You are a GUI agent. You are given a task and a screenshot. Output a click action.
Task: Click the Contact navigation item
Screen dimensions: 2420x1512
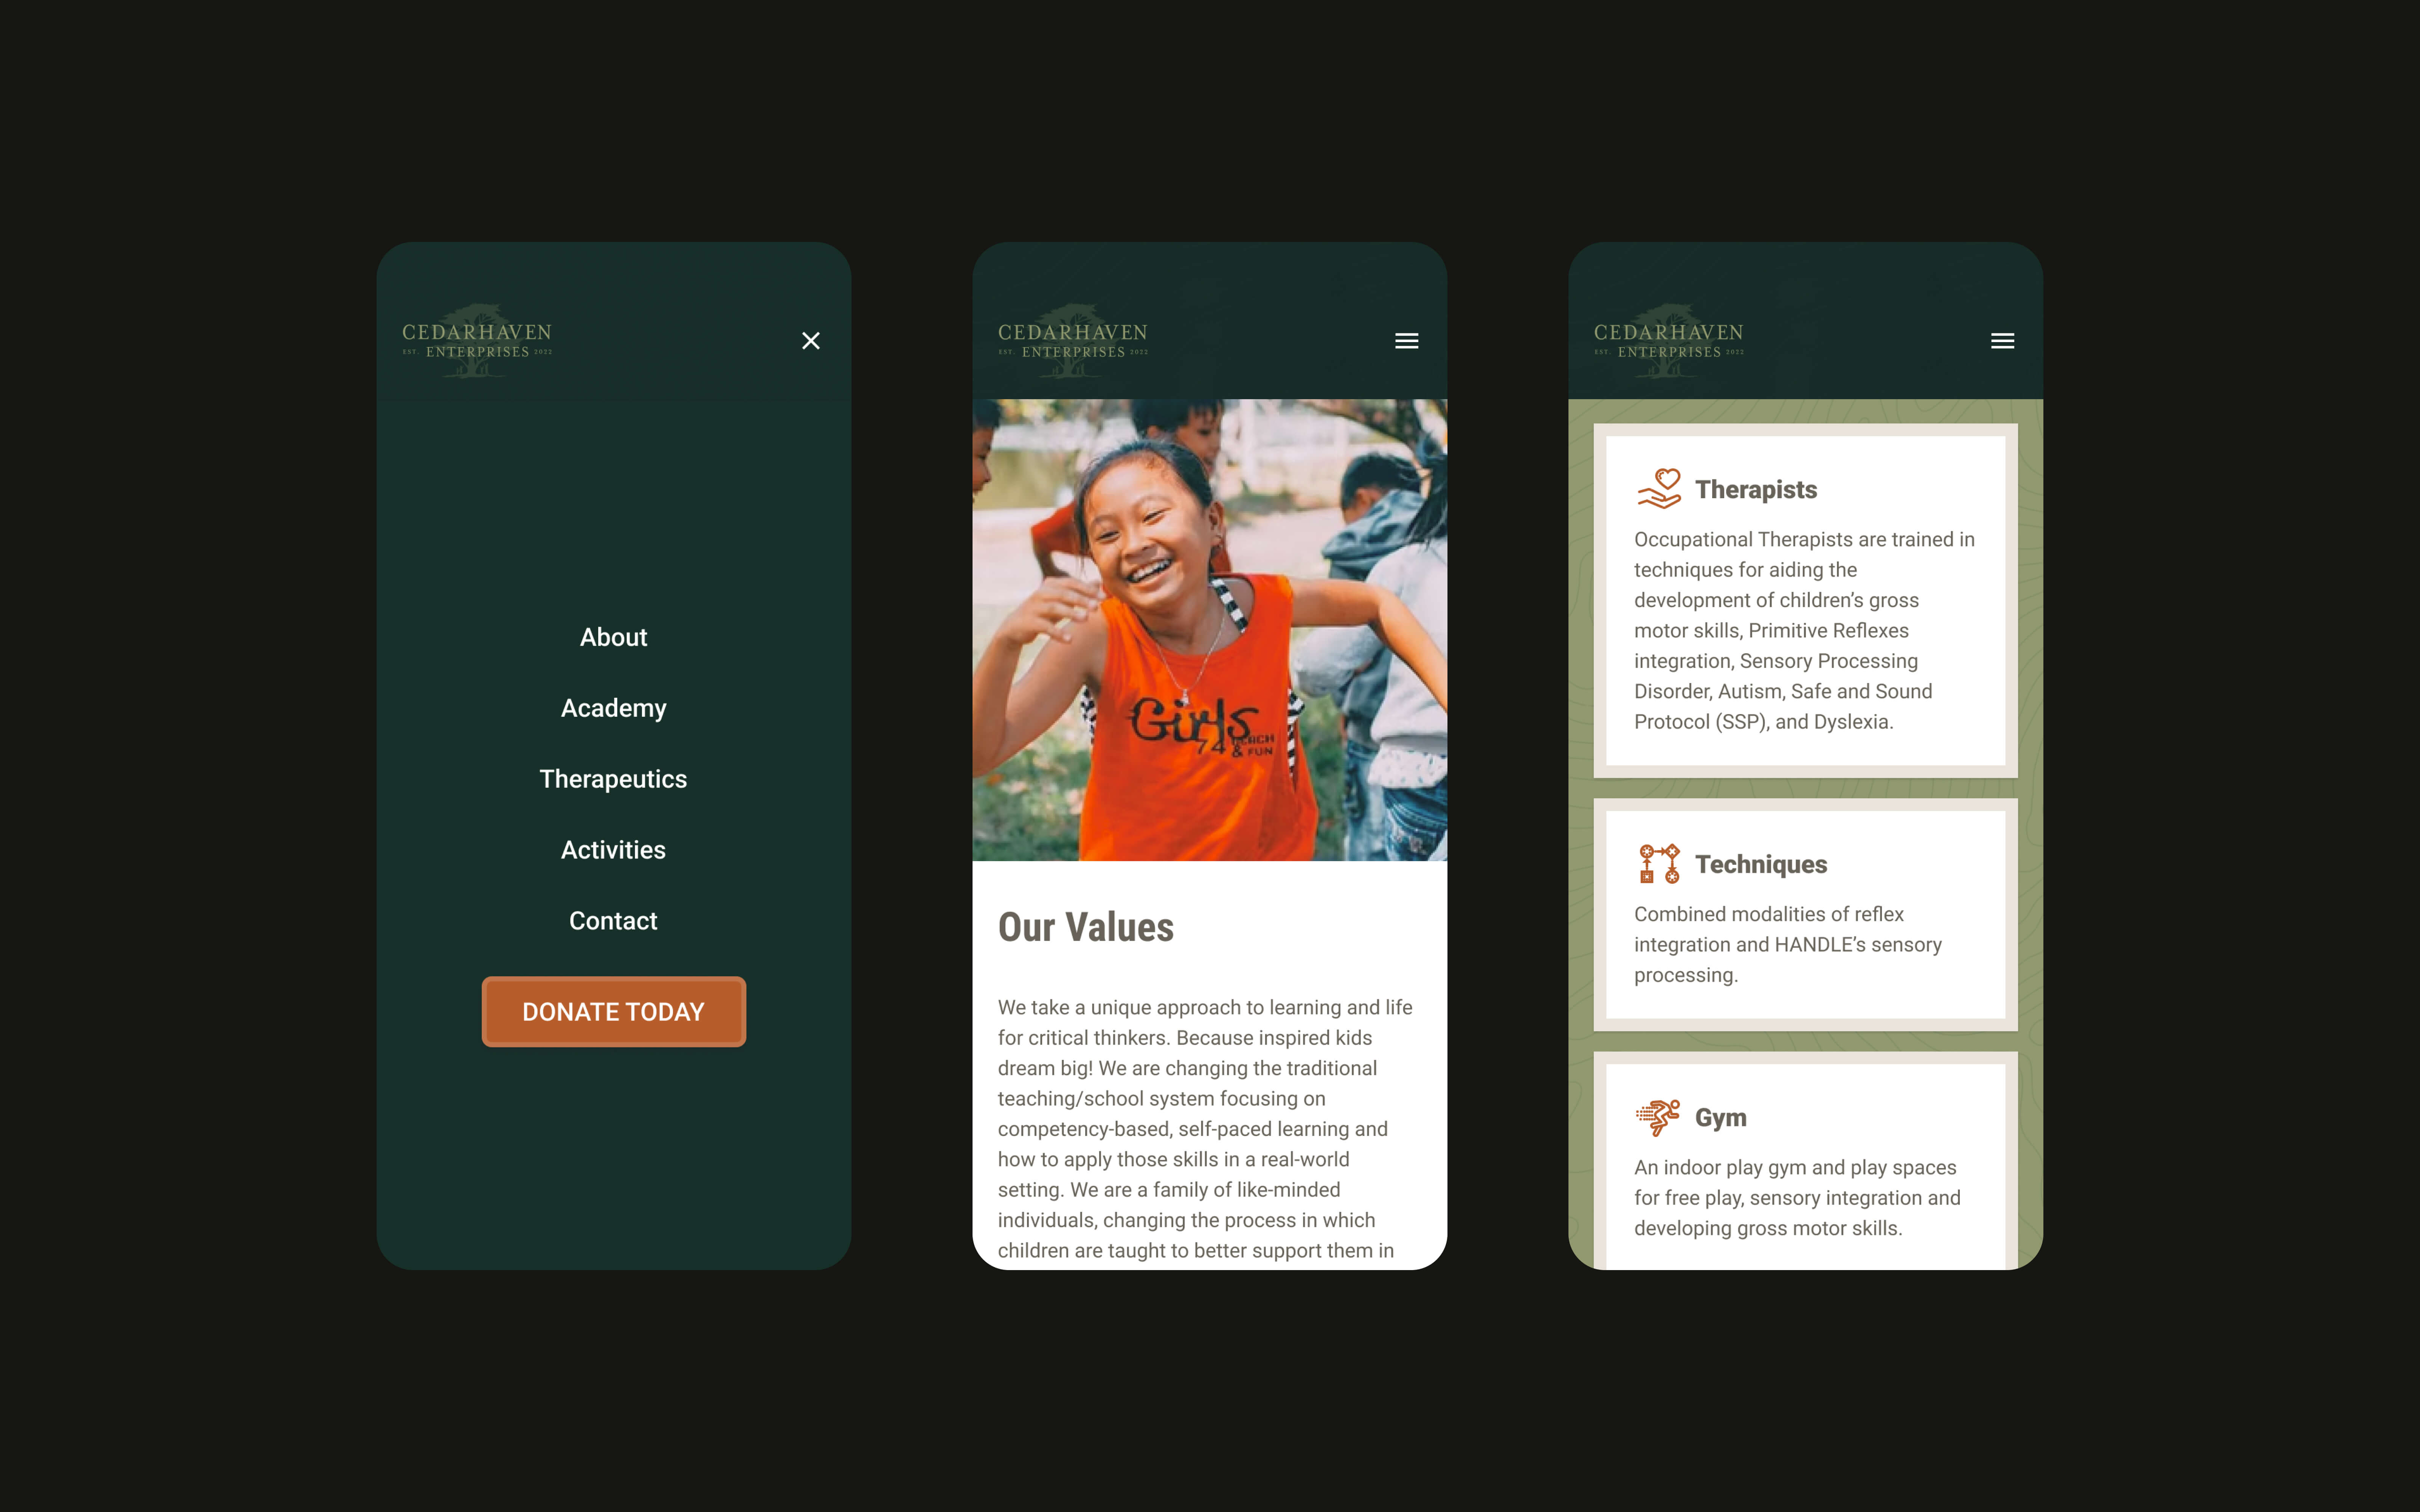[x=613, y=920]
